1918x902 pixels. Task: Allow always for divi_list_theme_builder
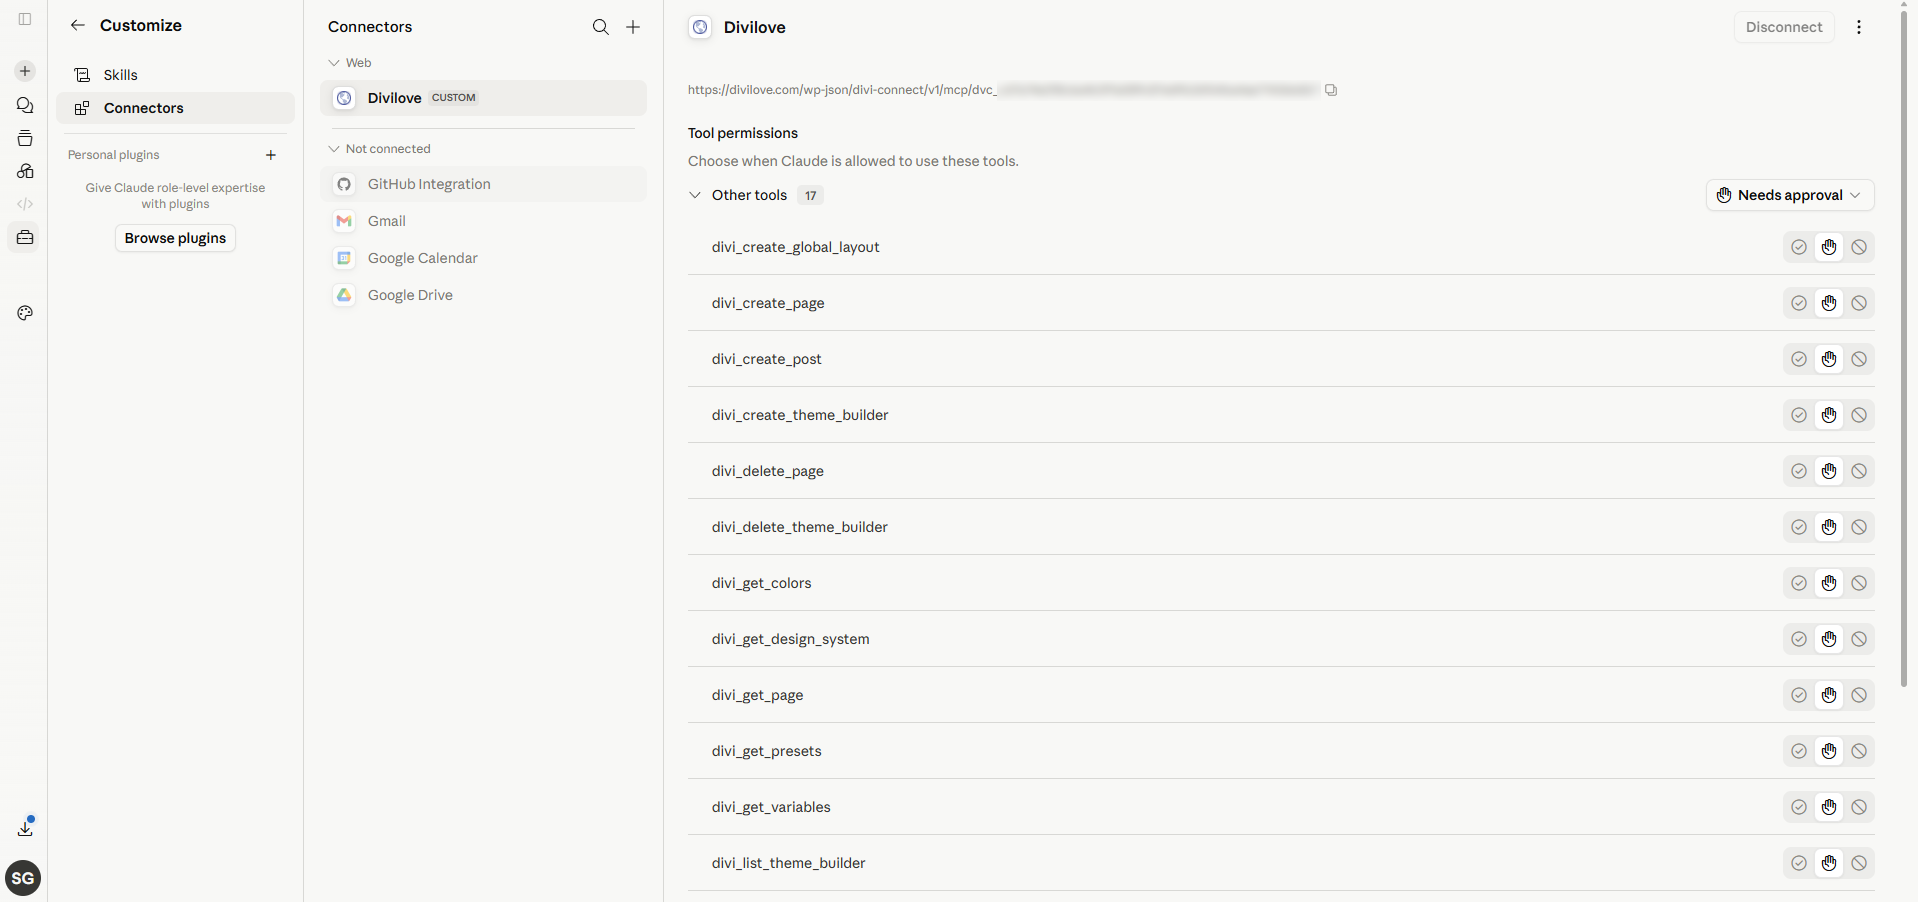click(x=1799, y=863)
